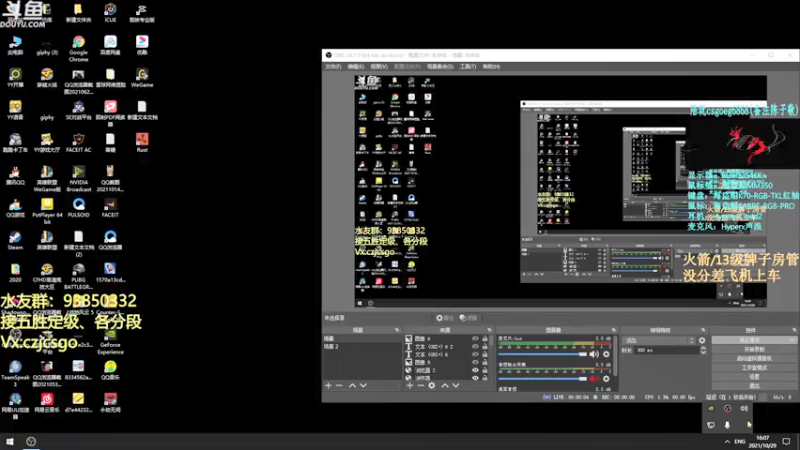Image resolution: width=800 pixels, height=450 pixels.
Task: Hide the 图像 5 source
Action: (x=475, y=362)
